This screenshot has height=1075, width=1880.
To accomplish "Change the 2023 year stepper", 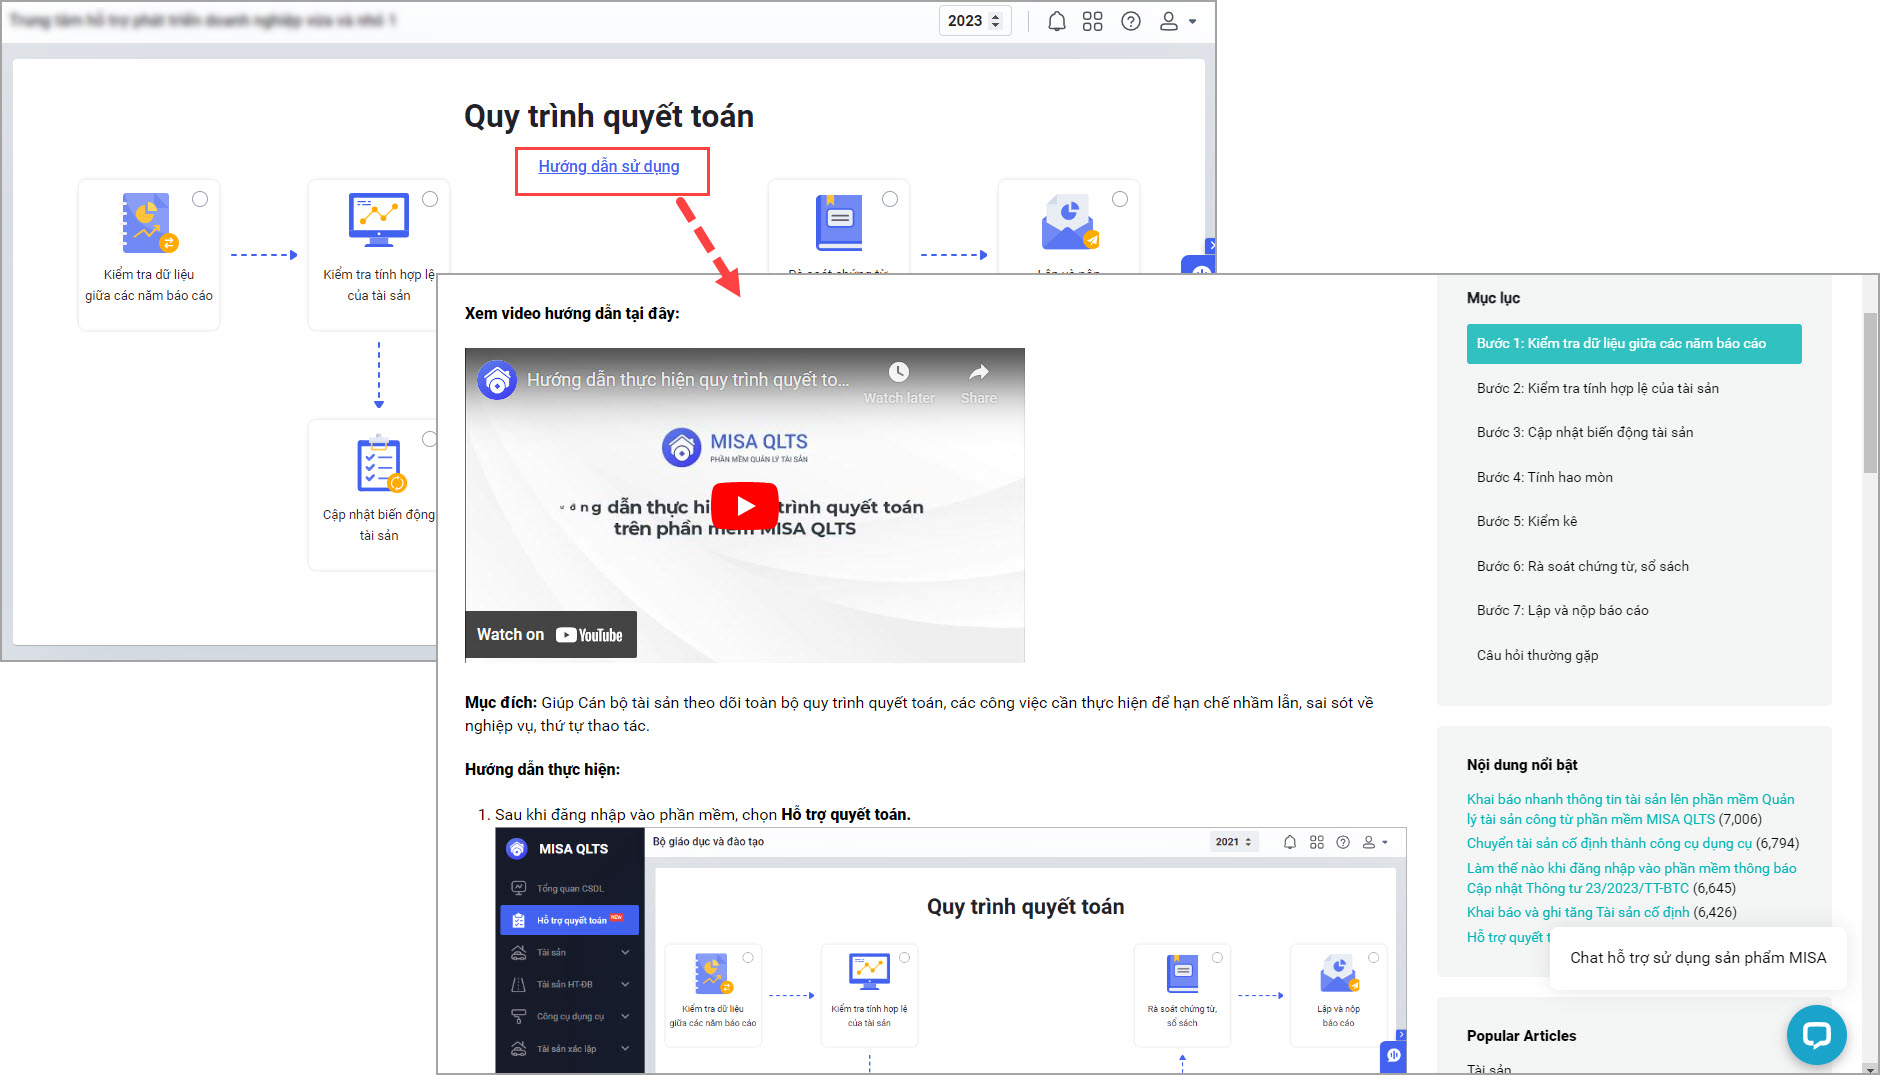I will [x=995, y=21].
